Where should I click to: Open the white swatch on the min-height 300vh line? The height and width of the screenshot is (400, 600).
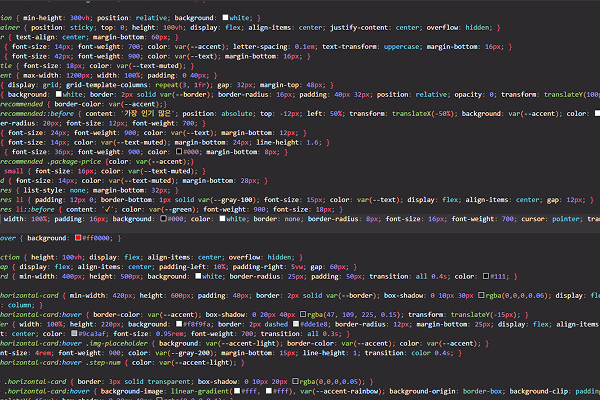(x=225, y=18)
